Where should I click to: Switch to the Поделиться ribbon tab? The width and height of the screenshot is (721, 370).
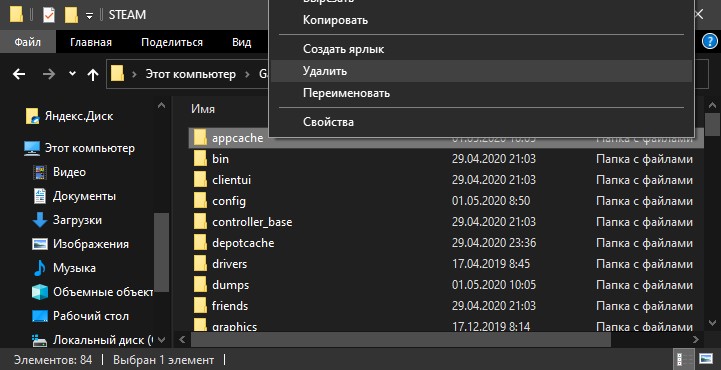click(172, 42)
